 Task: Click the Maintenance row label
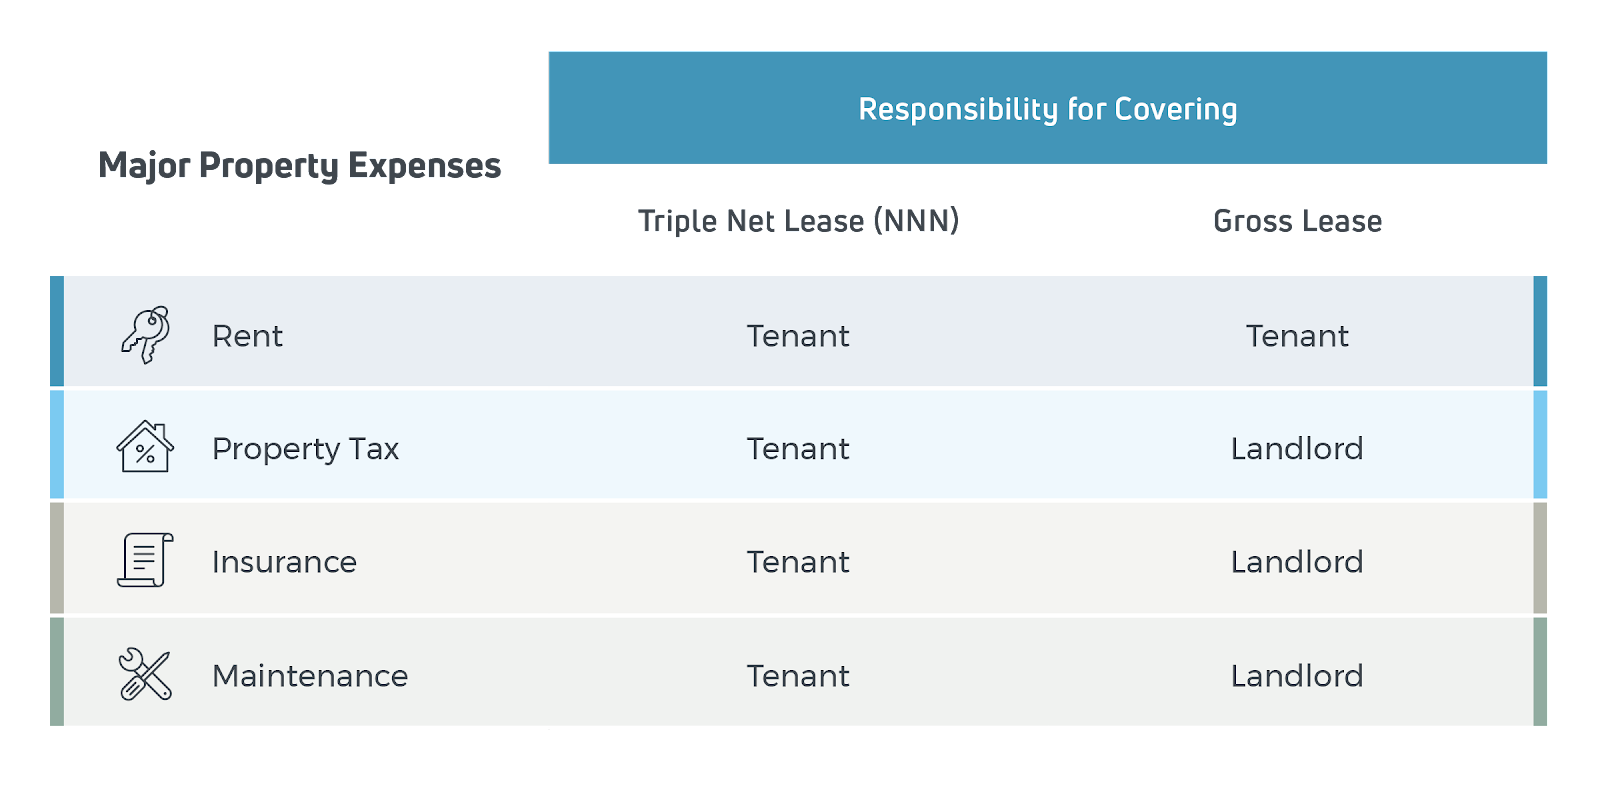tap(310, 676)
